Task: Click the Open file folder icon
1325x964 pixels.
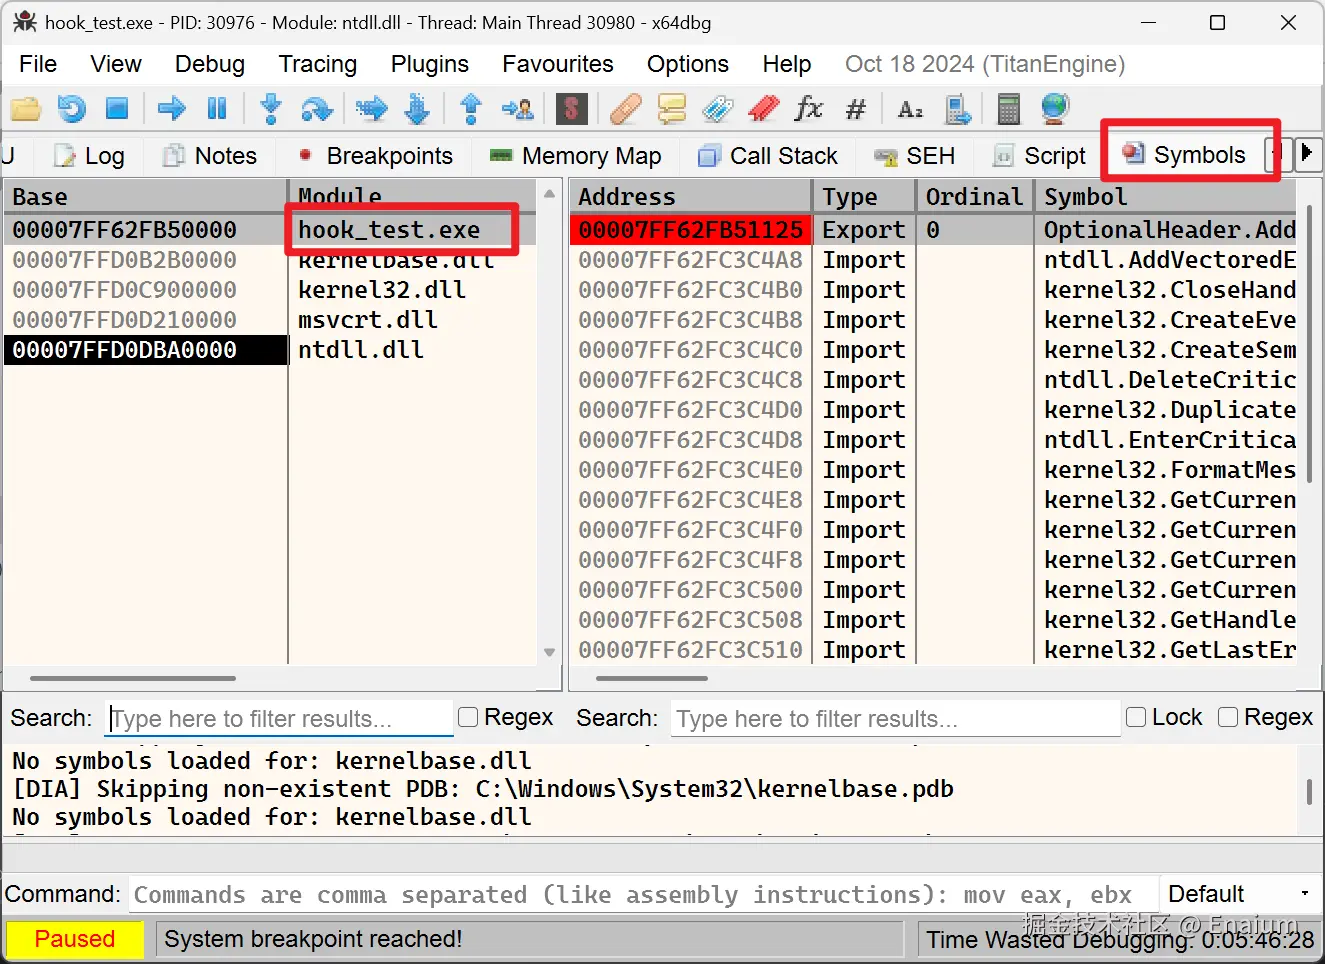Action: [26, 108]
